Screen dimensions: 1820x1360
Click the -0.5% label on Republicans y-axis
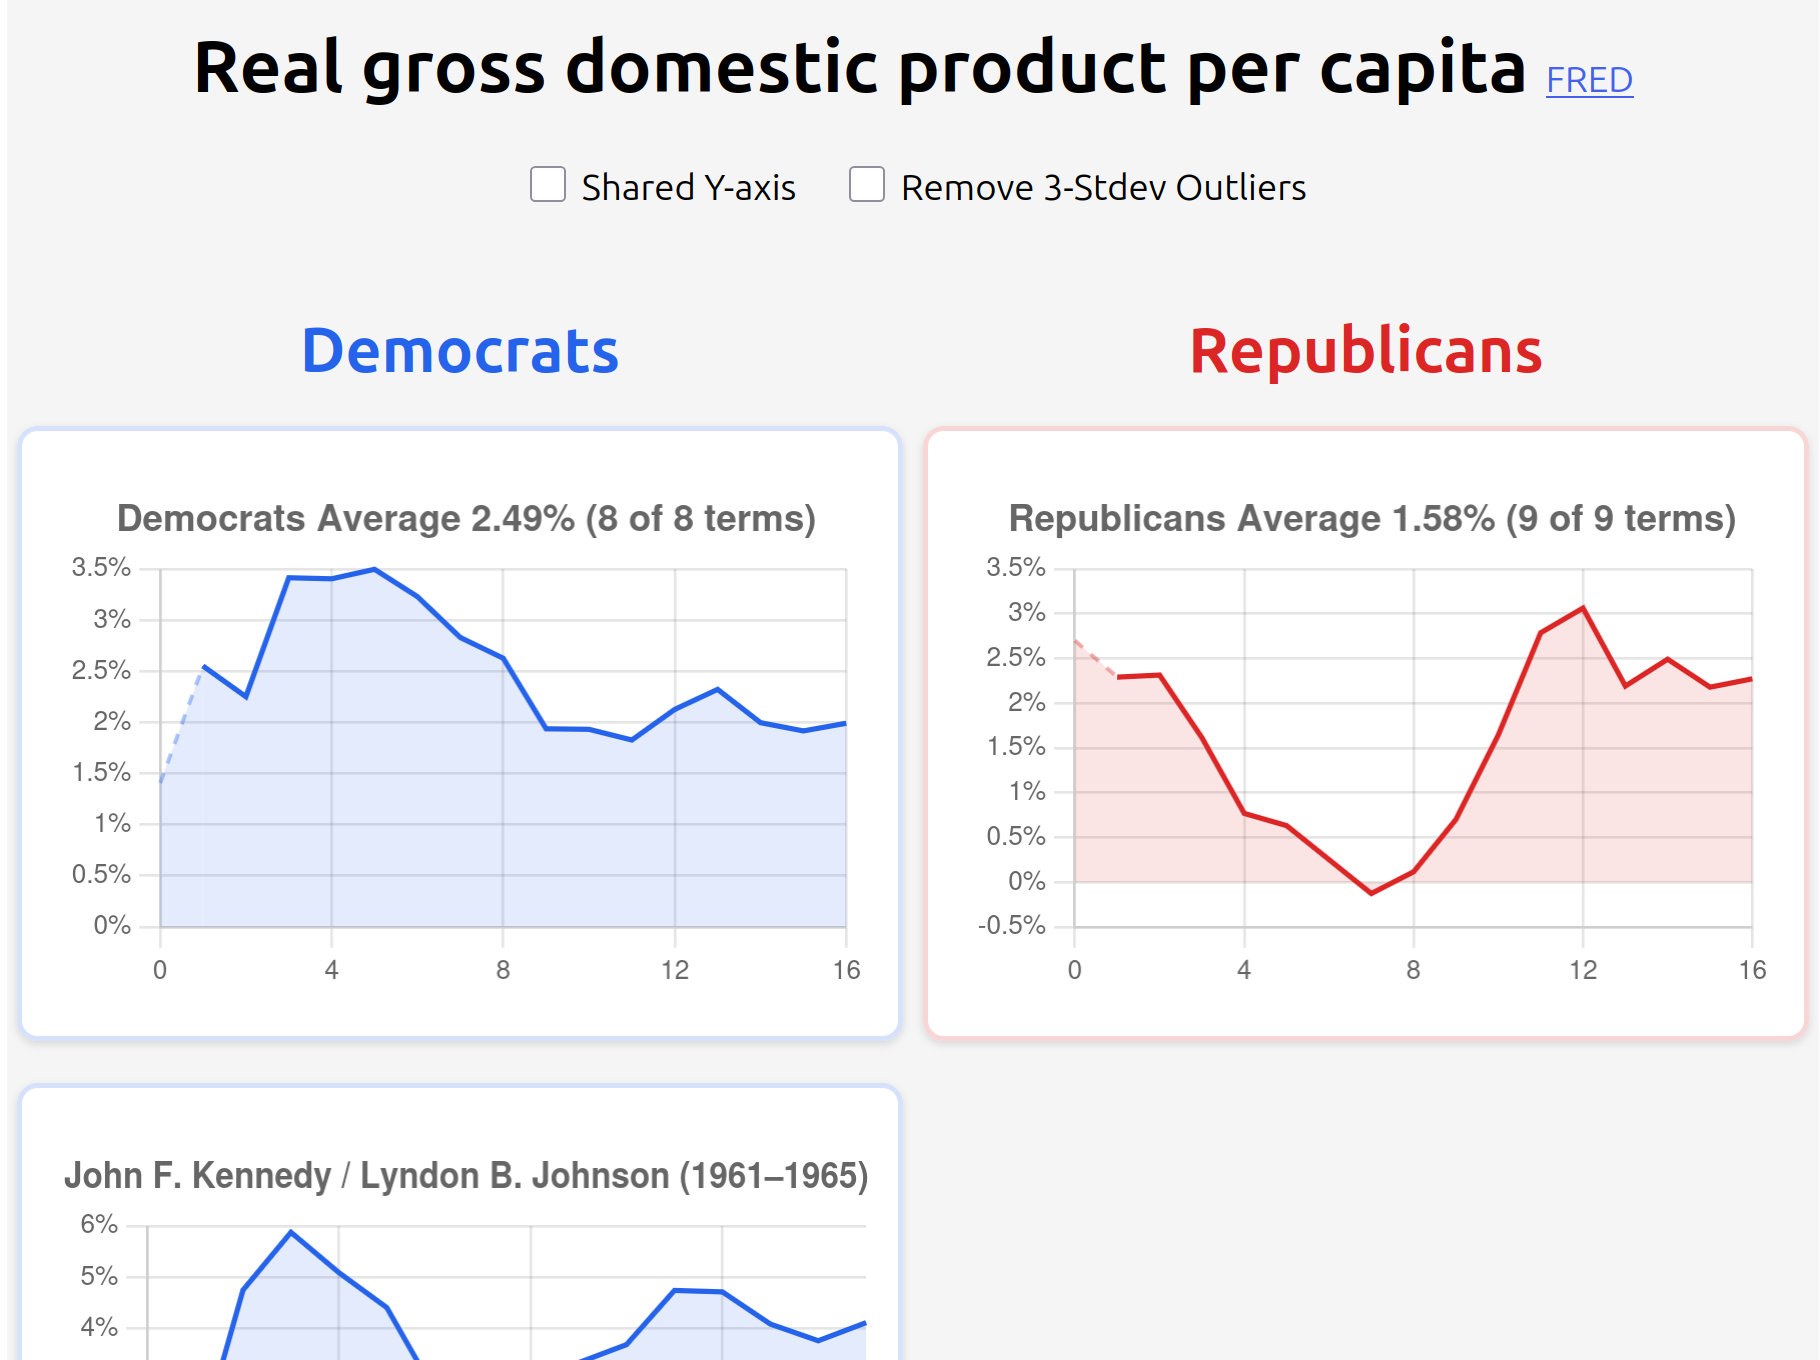(x=1012, y=926)
